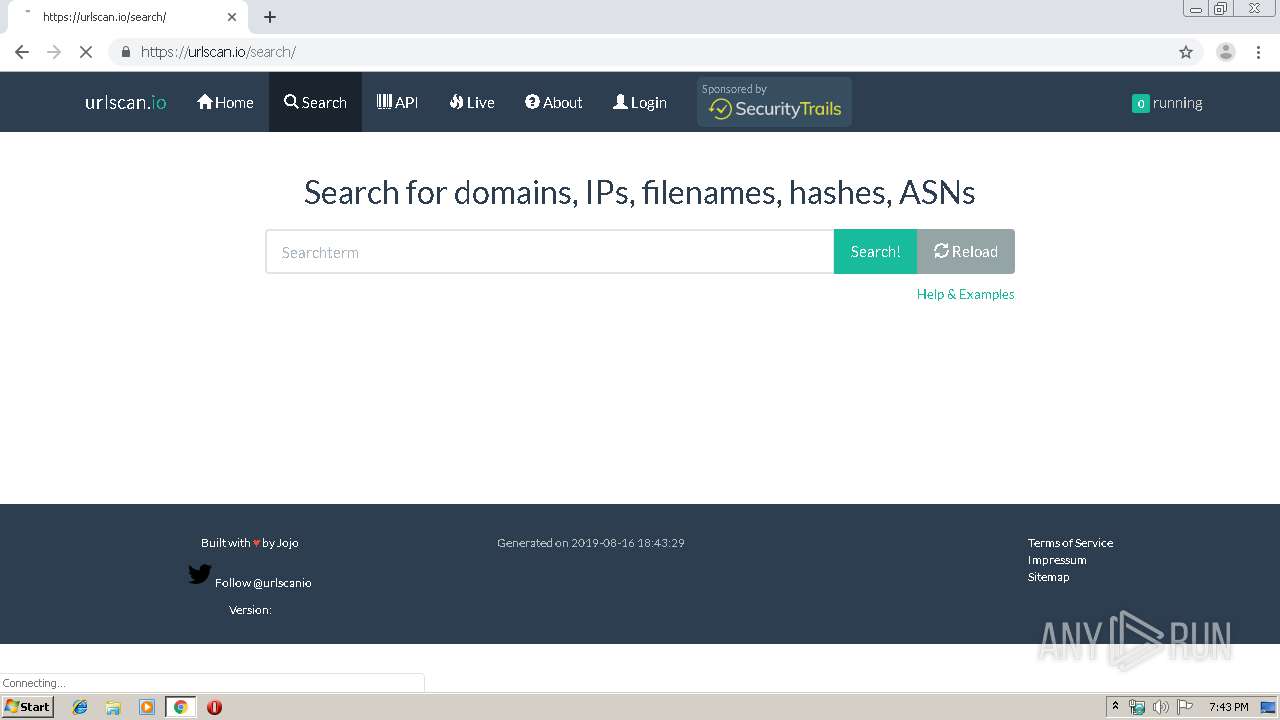Click the browser address bar URL
Viewport: 1280px width, 720px height.
point(218,52)
